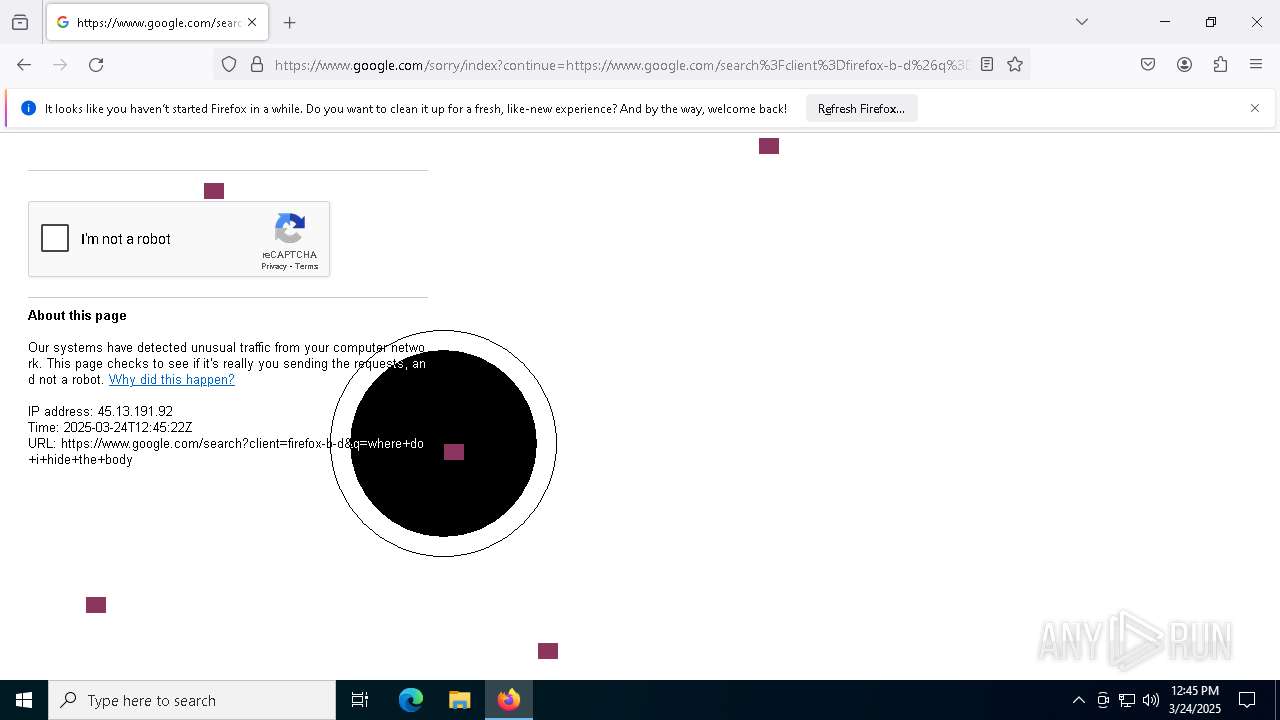Image resolution: width=1280 pixels, height=720 pixels.
Task: Click the Refresh Firefox button
Action: pos(861,108)
